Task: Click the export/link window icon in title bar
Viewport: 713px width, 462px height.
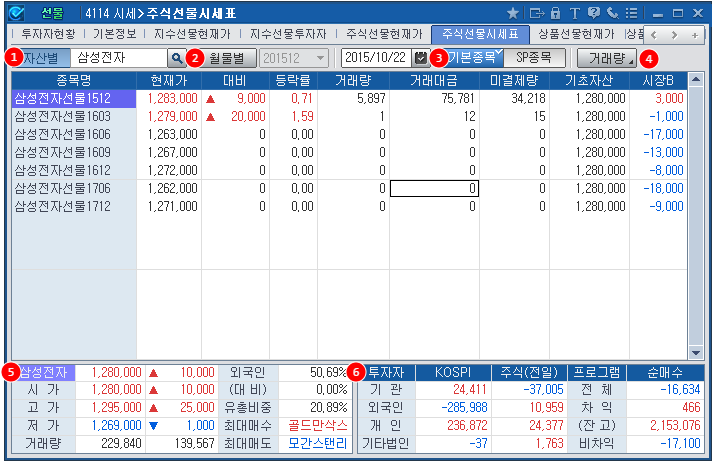Action: tap(537, 13)
